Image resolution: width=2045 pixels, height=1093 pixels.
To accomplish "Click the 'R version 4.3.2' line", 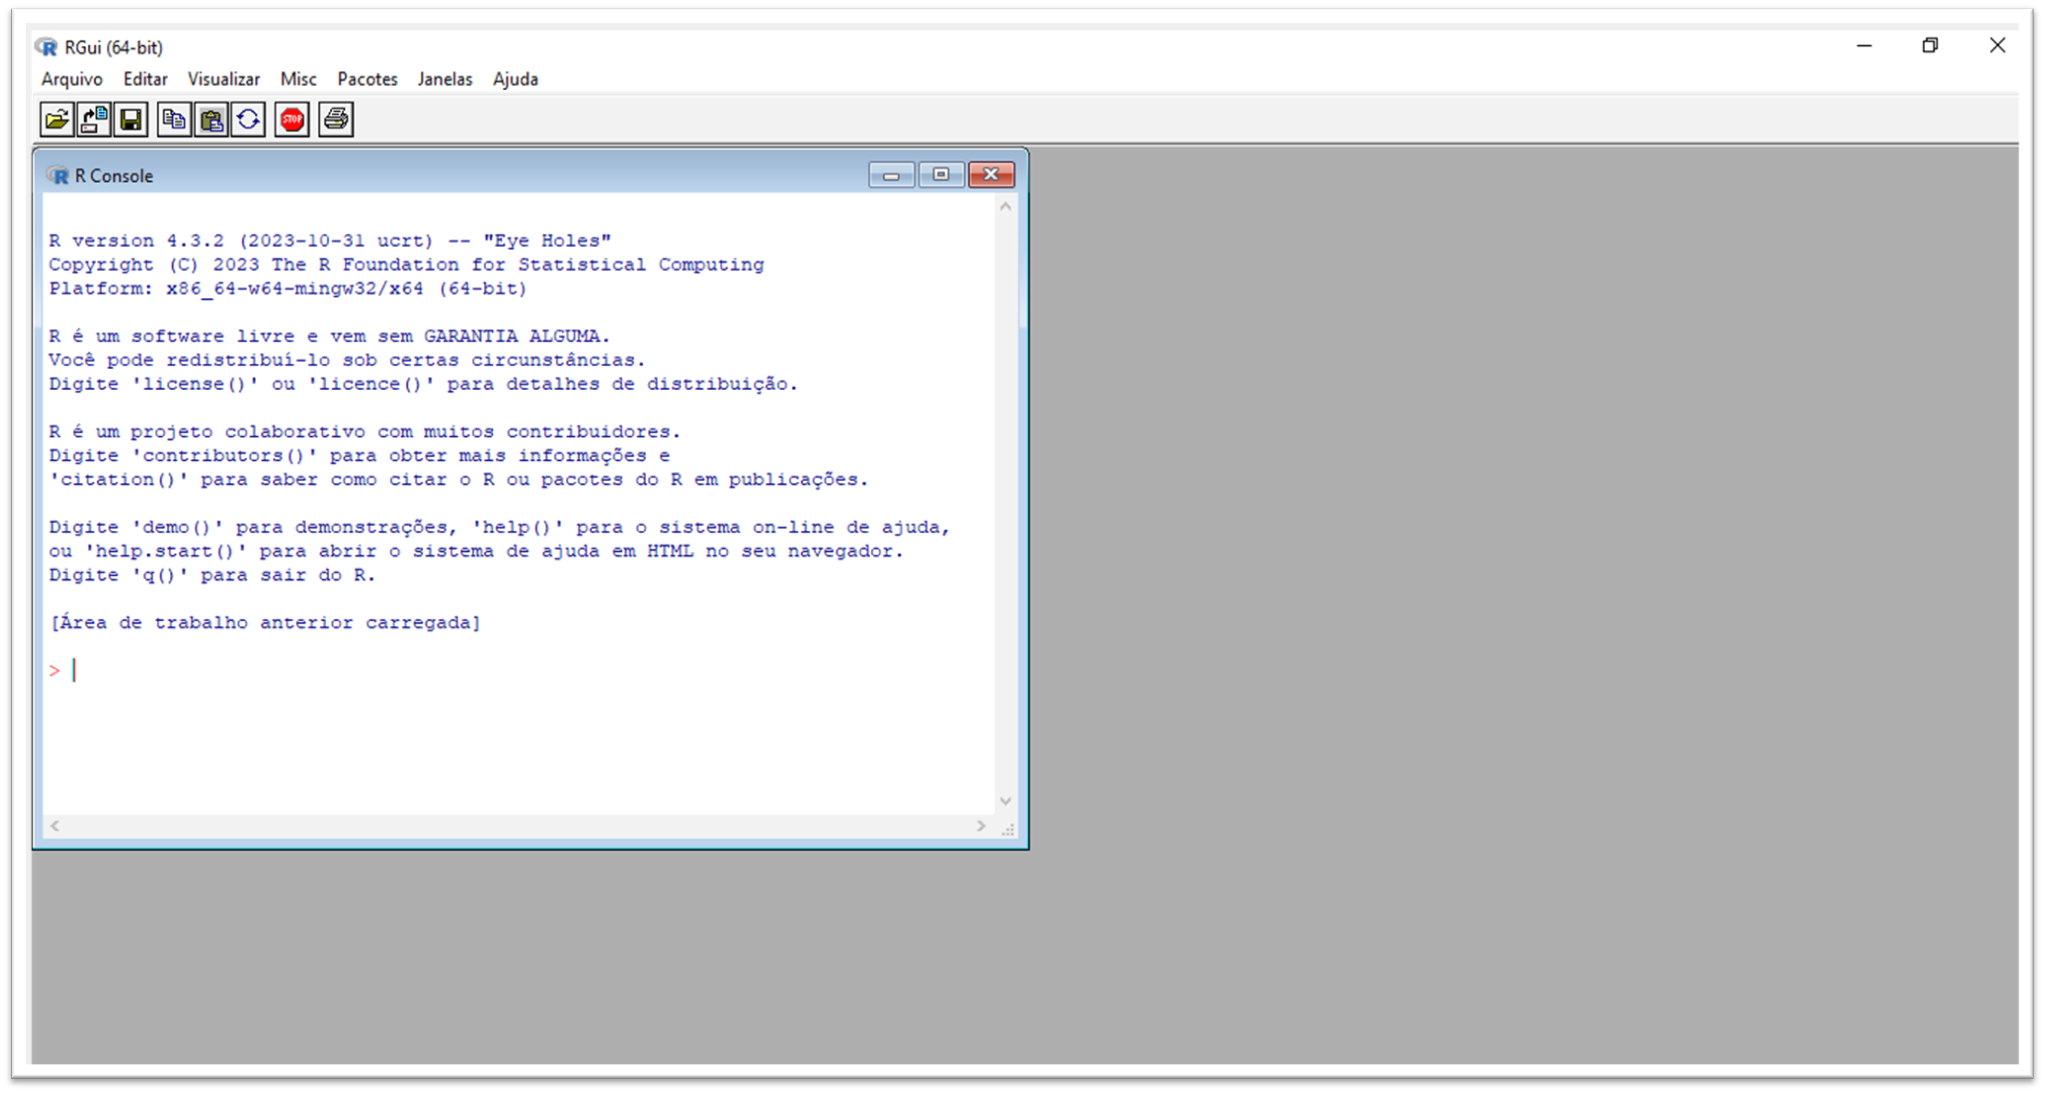I will tap(330, 241).
